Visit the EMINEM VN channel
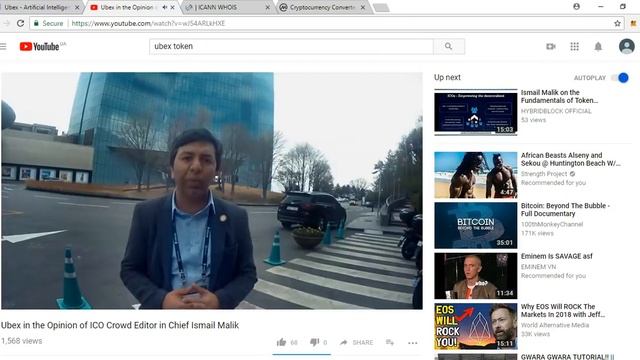 tap(538, 267)
